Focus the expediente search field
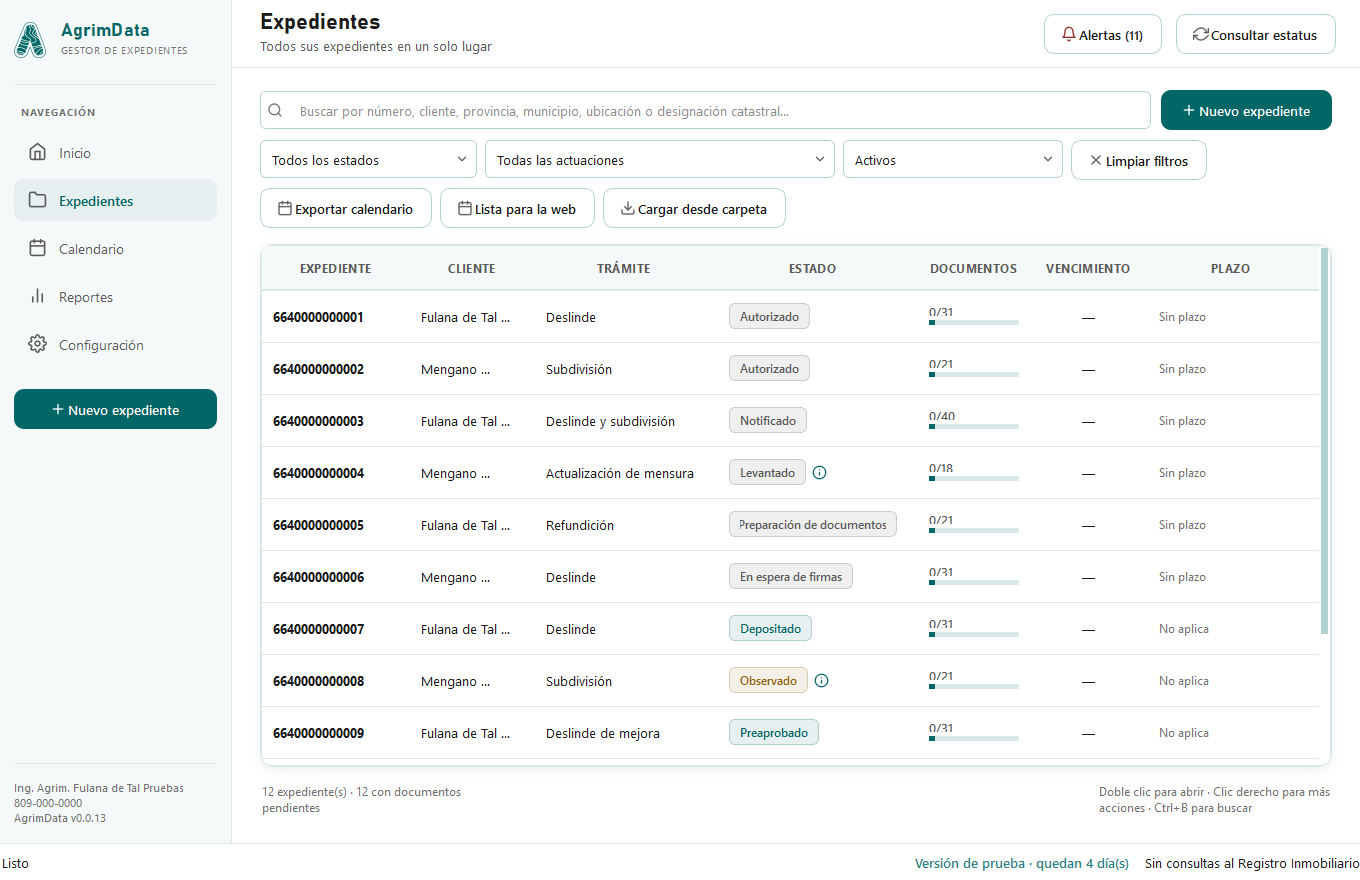 tap(705, 111)
